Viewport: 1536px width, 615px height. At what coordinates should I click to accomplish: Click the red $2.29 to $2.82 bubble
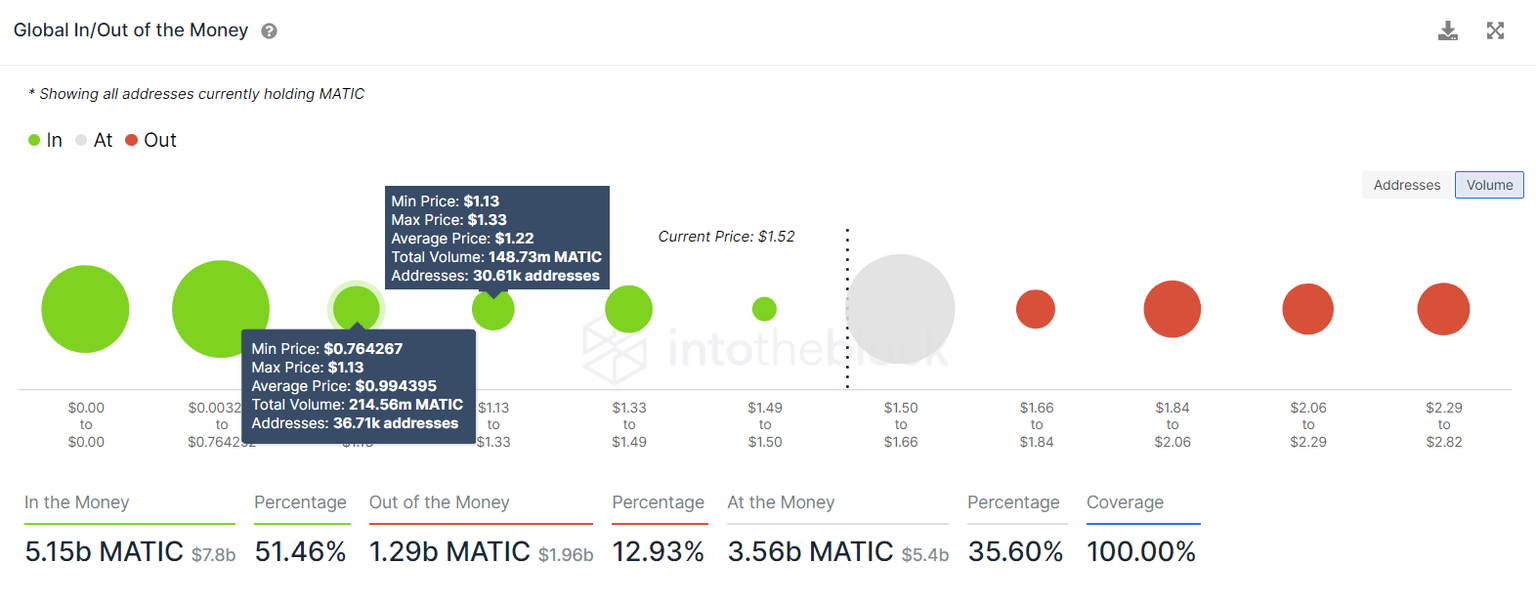tap(1443, 309)
